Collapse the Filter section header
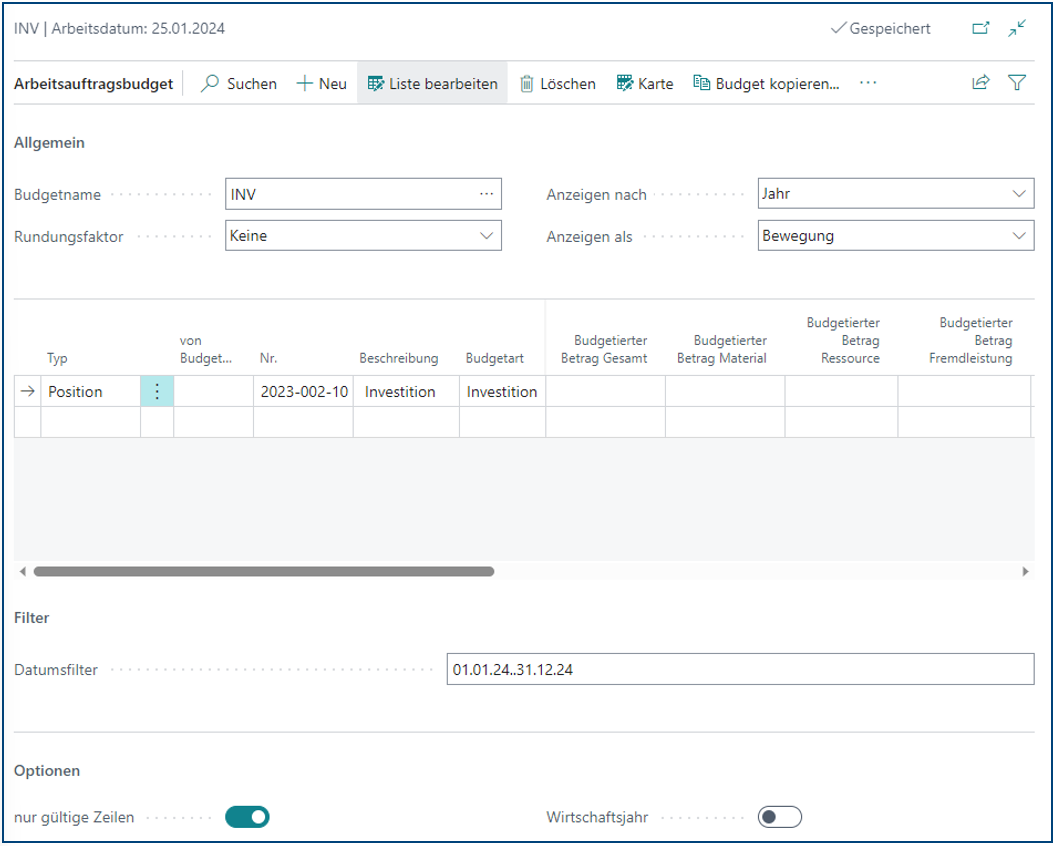 click(x=32, y=617)
